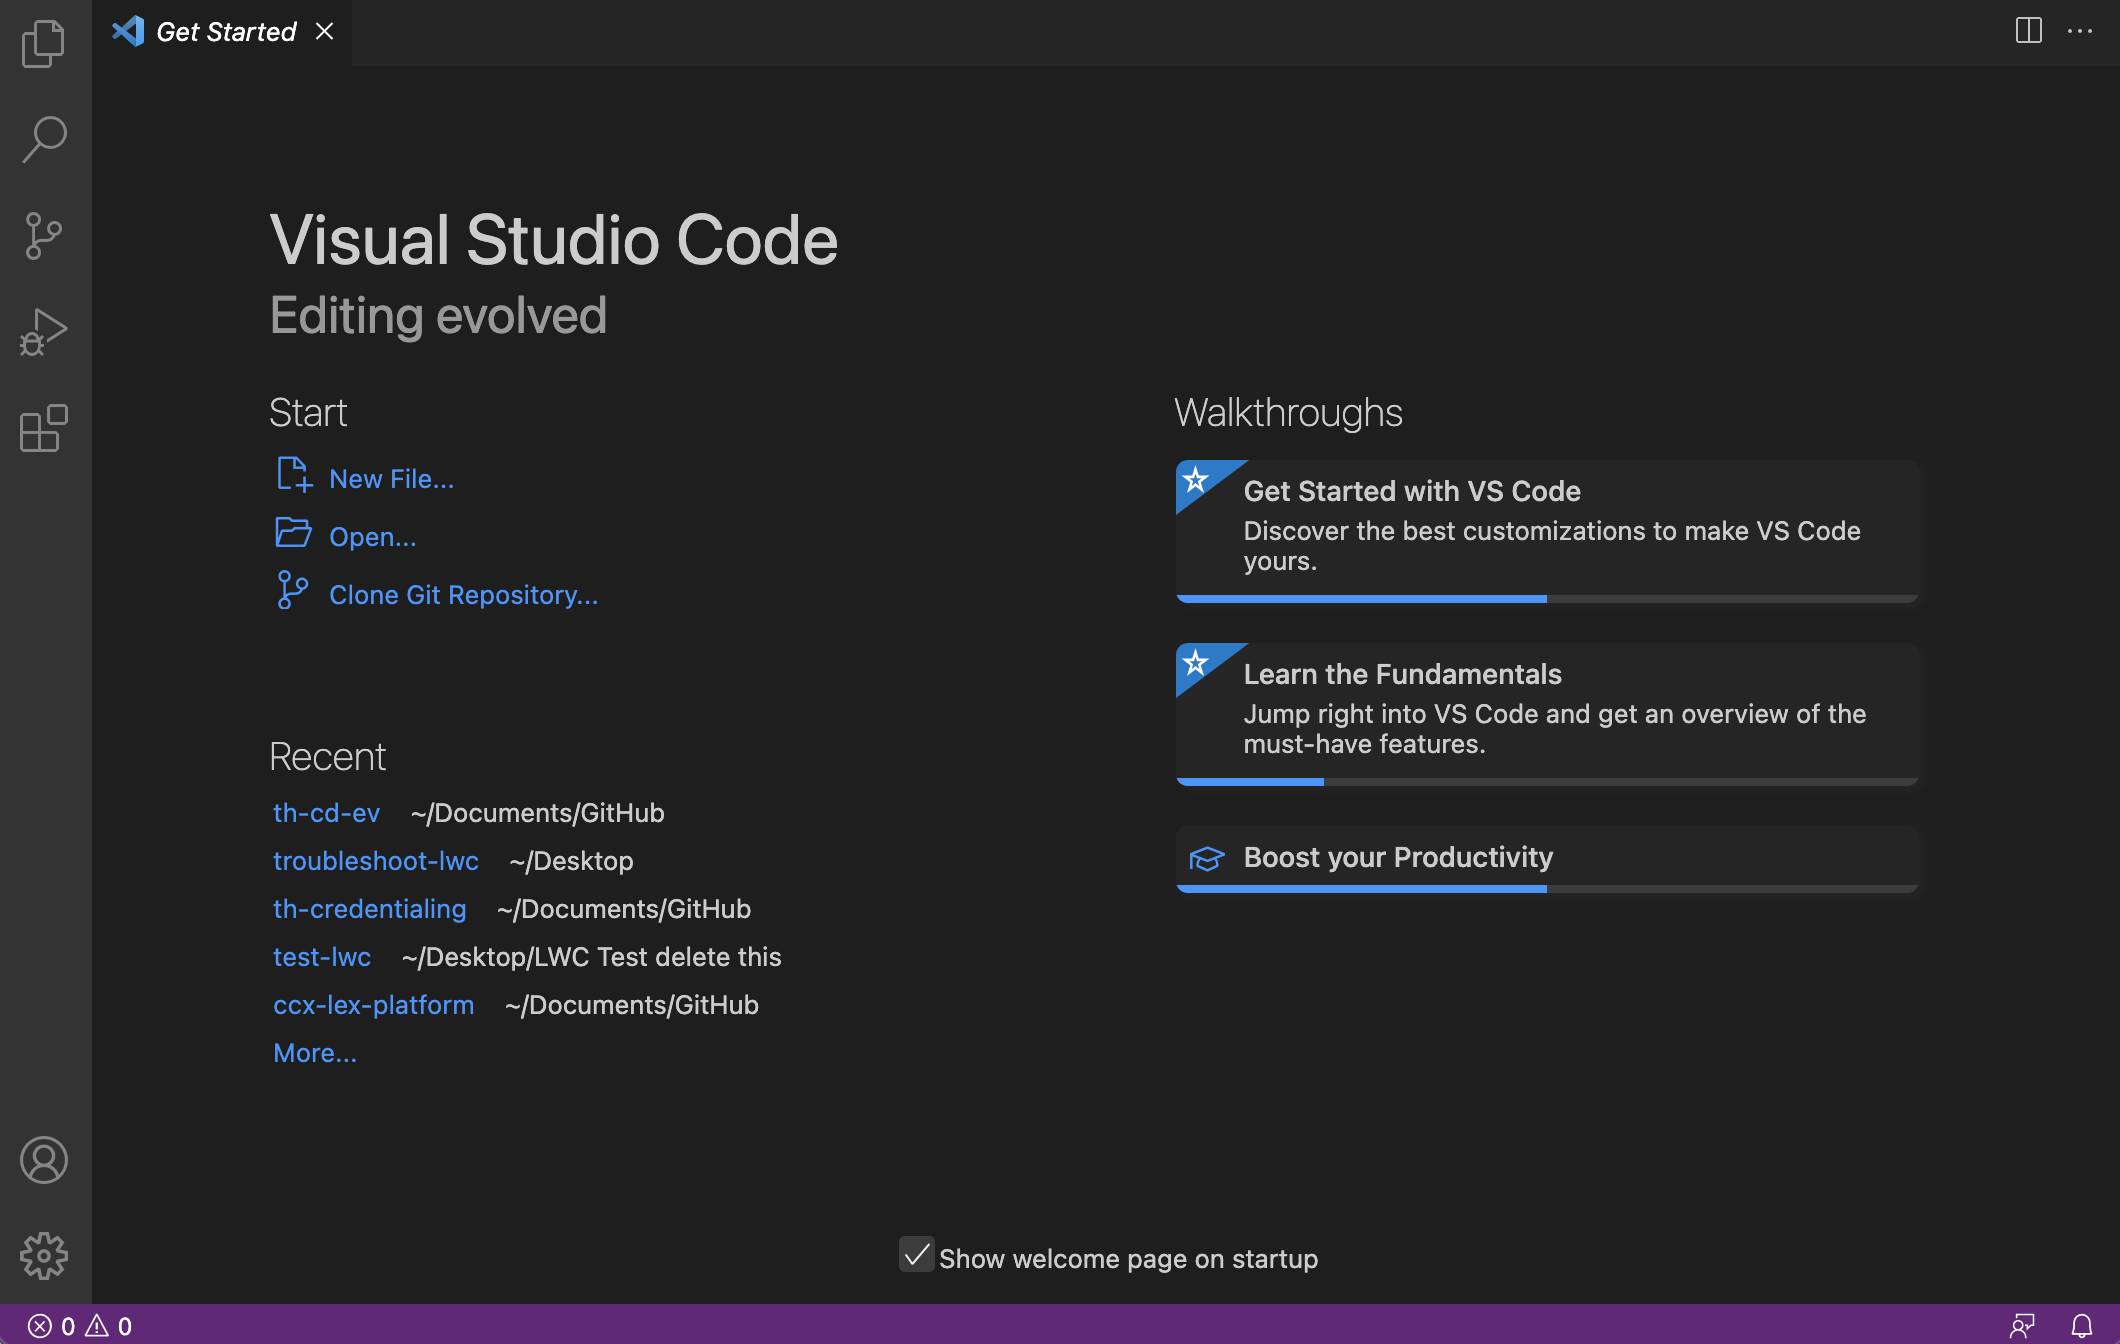This screenshot has width=2120, height=1344.
Task: Select the Get Started tab
Action: pyautogui.click(x=224, y=31)
